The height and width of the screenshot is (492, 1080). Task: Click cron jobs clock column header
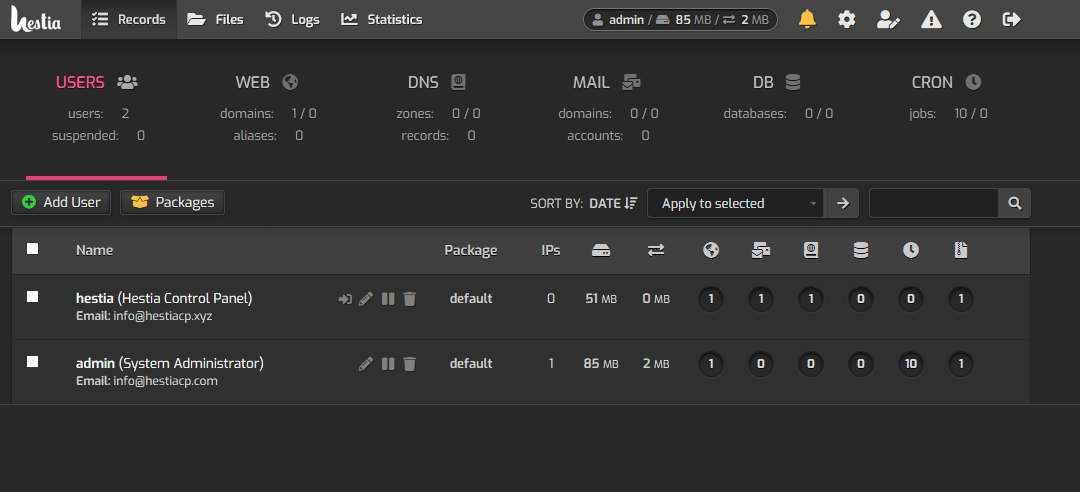[x=911, y=251]
